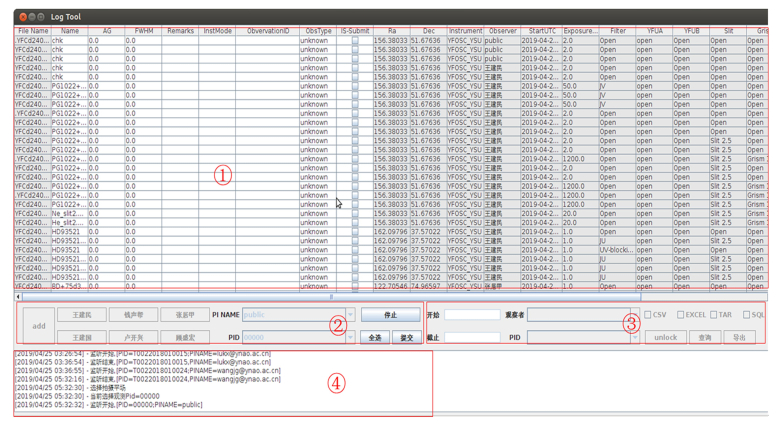Image resolution: width=782 pixels, height=425 pixels.
Task: Click the StartUTC column header
Action: pyautogui.click(x=542, y=31)
